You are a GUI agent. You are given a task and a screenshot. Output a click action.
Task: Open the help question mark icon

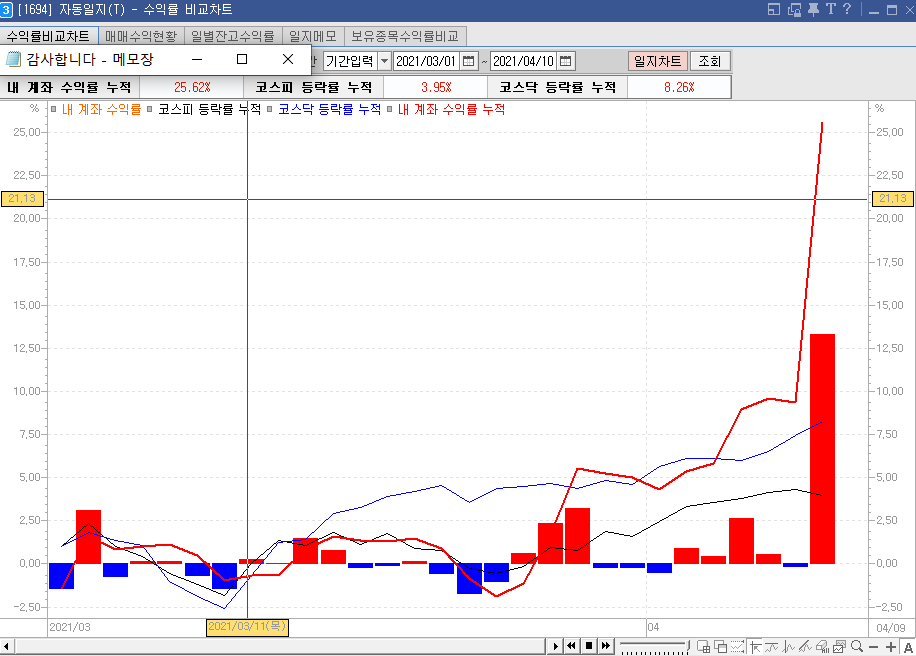click(847, 10)
